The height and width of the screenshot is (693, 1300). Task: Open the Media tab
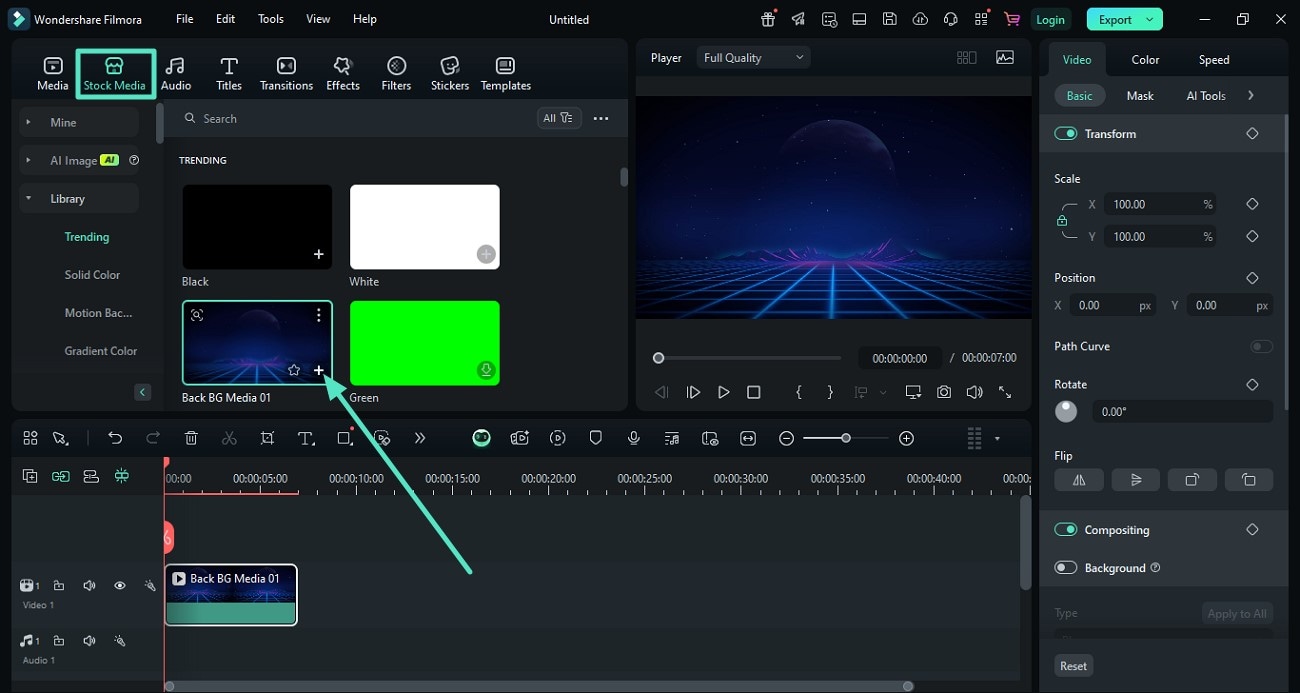click(53, 74)
